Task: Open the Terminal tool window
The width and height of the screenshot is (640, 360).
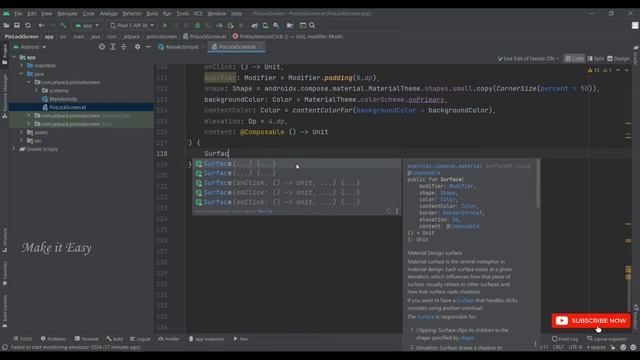Action: pyautogui.click(x=87, y=339)
